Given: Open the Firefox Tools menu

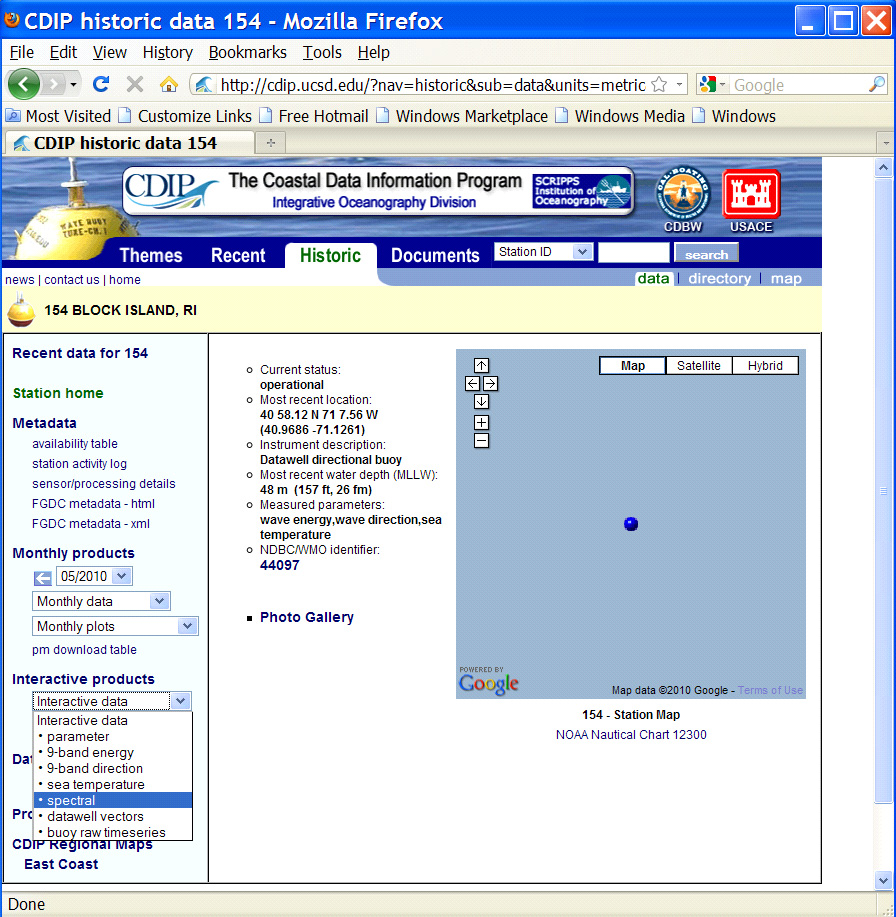Looking at the screenshot, I should pos(322,53).
